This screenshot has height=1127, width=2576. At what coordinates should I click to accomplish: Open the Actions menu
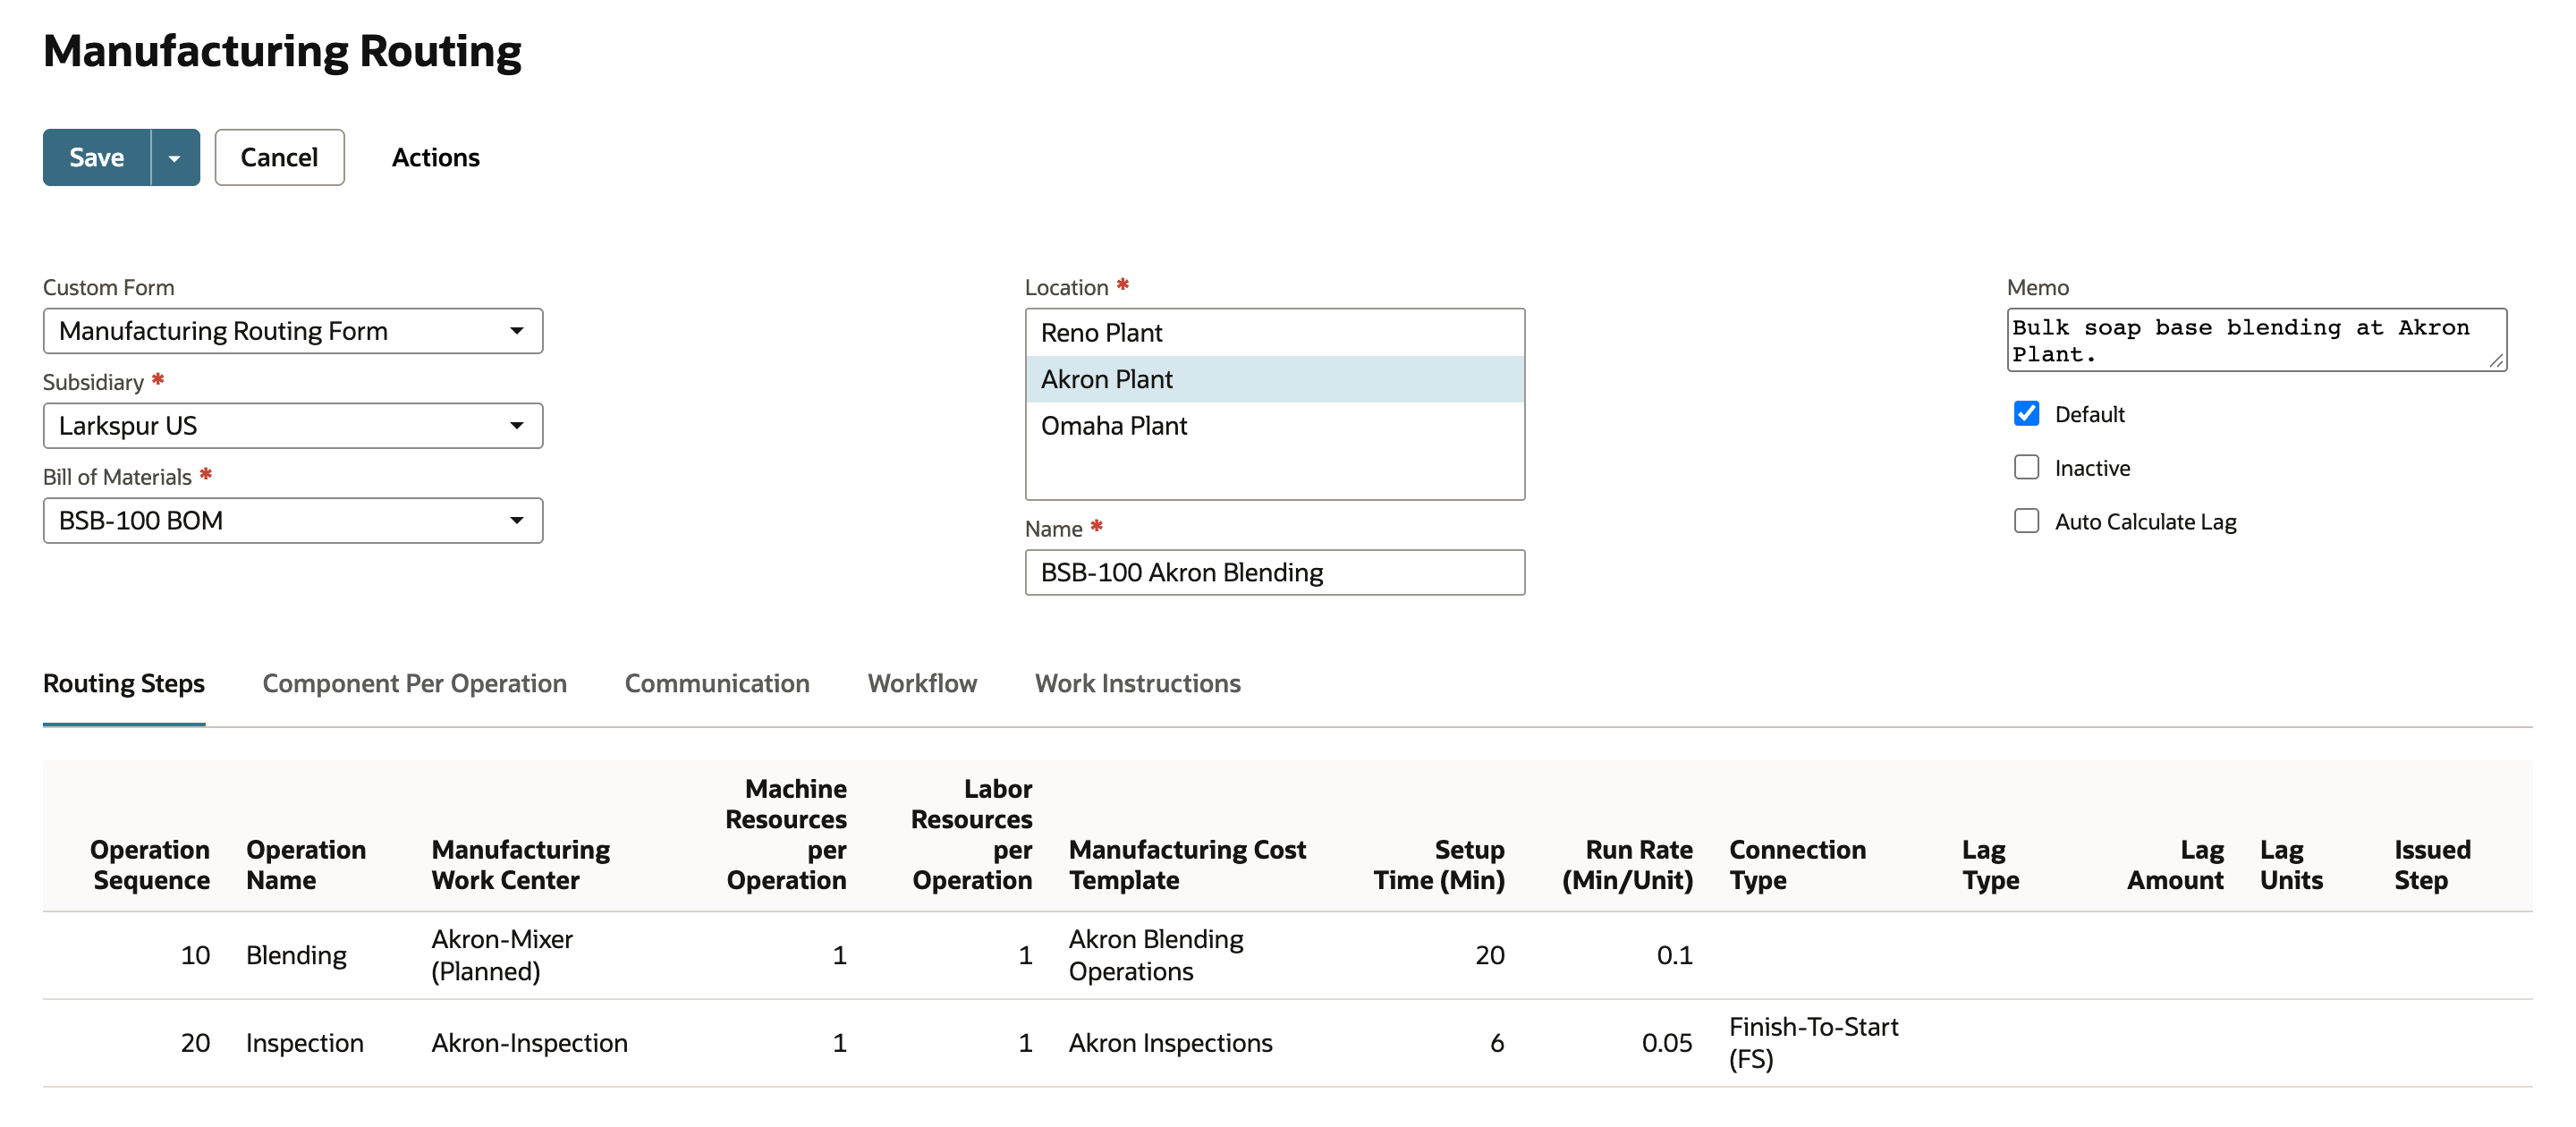pyautogui.click(x=435, y=157)
